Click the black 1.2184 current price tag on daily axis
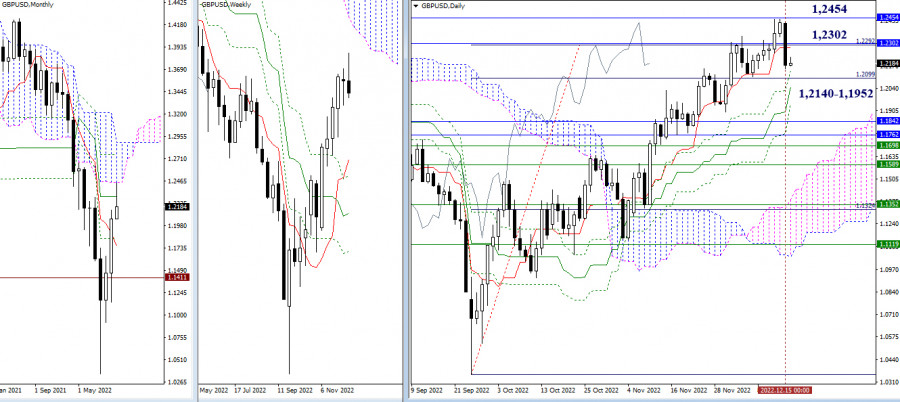Screen dimensions: 900x402 888,62
